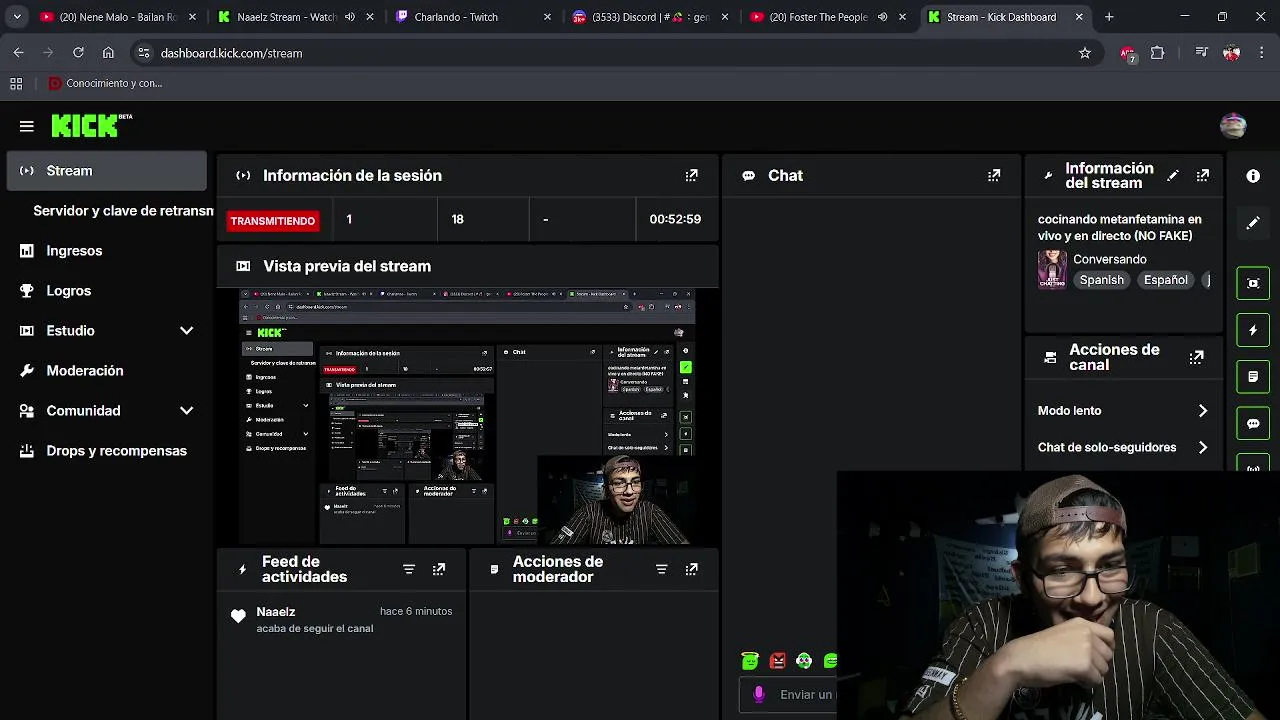Open the Feed de actividades filter icon
Screen dimensions: 1280x720
409,569
